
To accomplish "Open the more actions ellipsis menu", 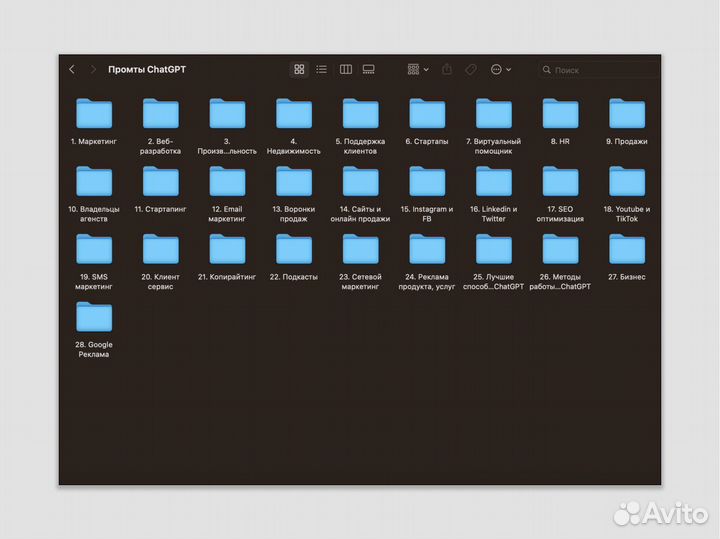I will (x=500, y=70).
